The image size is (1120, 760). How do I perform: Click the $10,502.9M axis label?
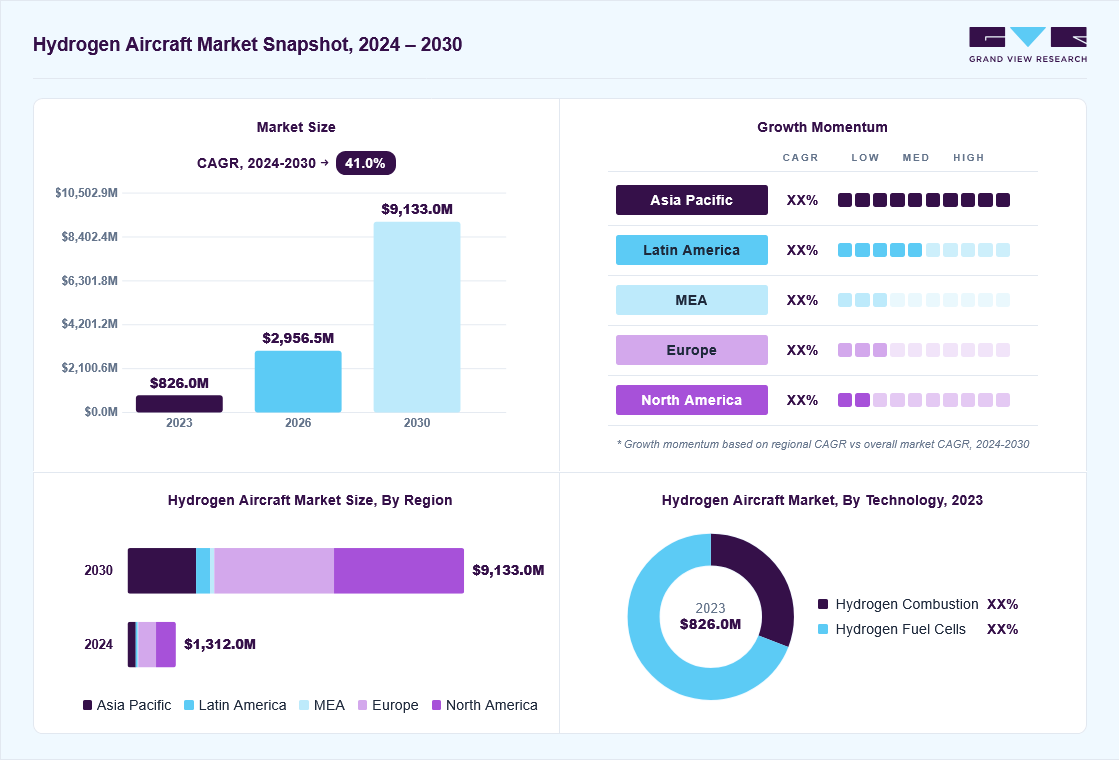(x=86, y=193)
